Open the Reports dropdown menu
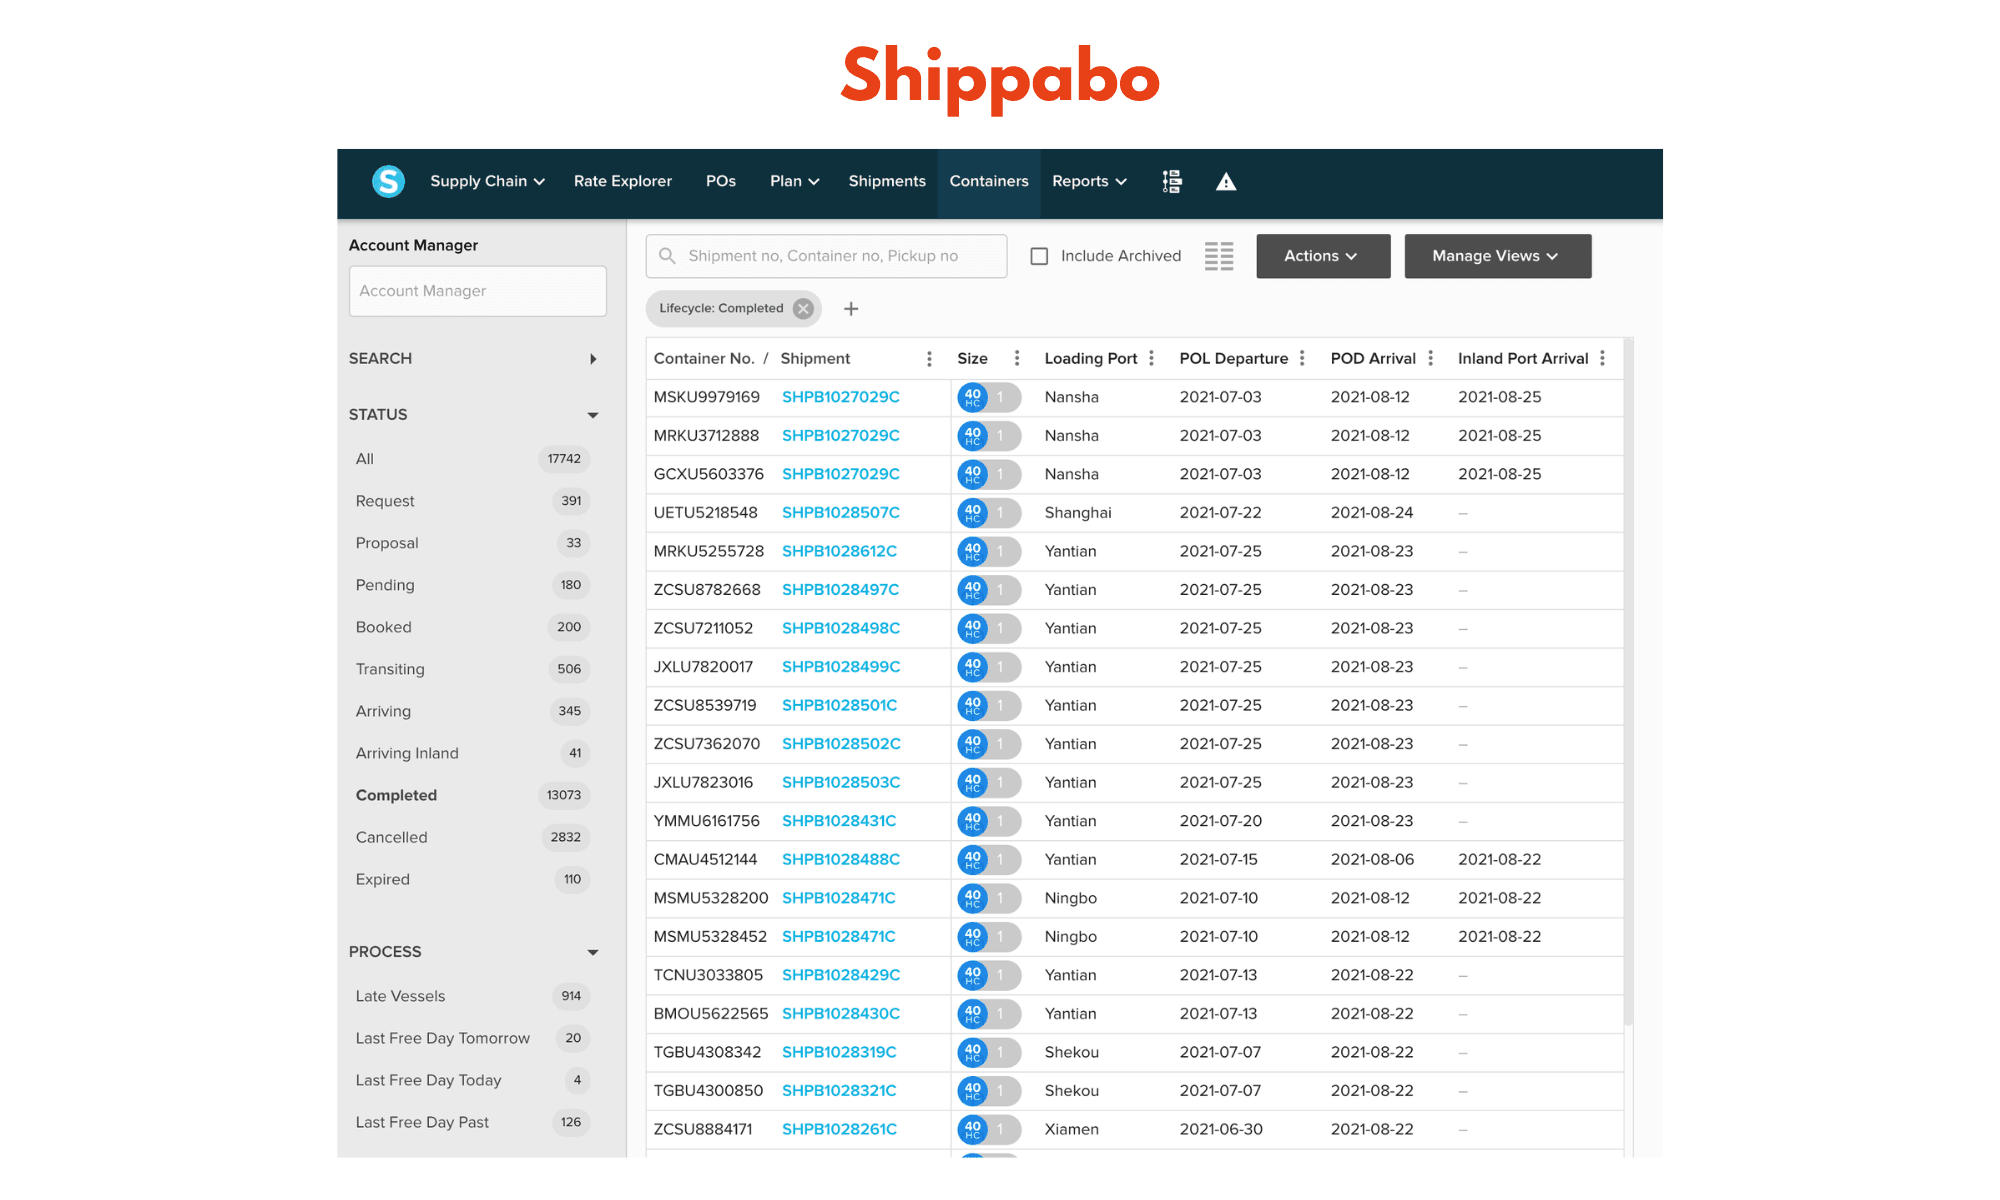Viewport: 2000px width, 1200px height. tap(1089, 181)
